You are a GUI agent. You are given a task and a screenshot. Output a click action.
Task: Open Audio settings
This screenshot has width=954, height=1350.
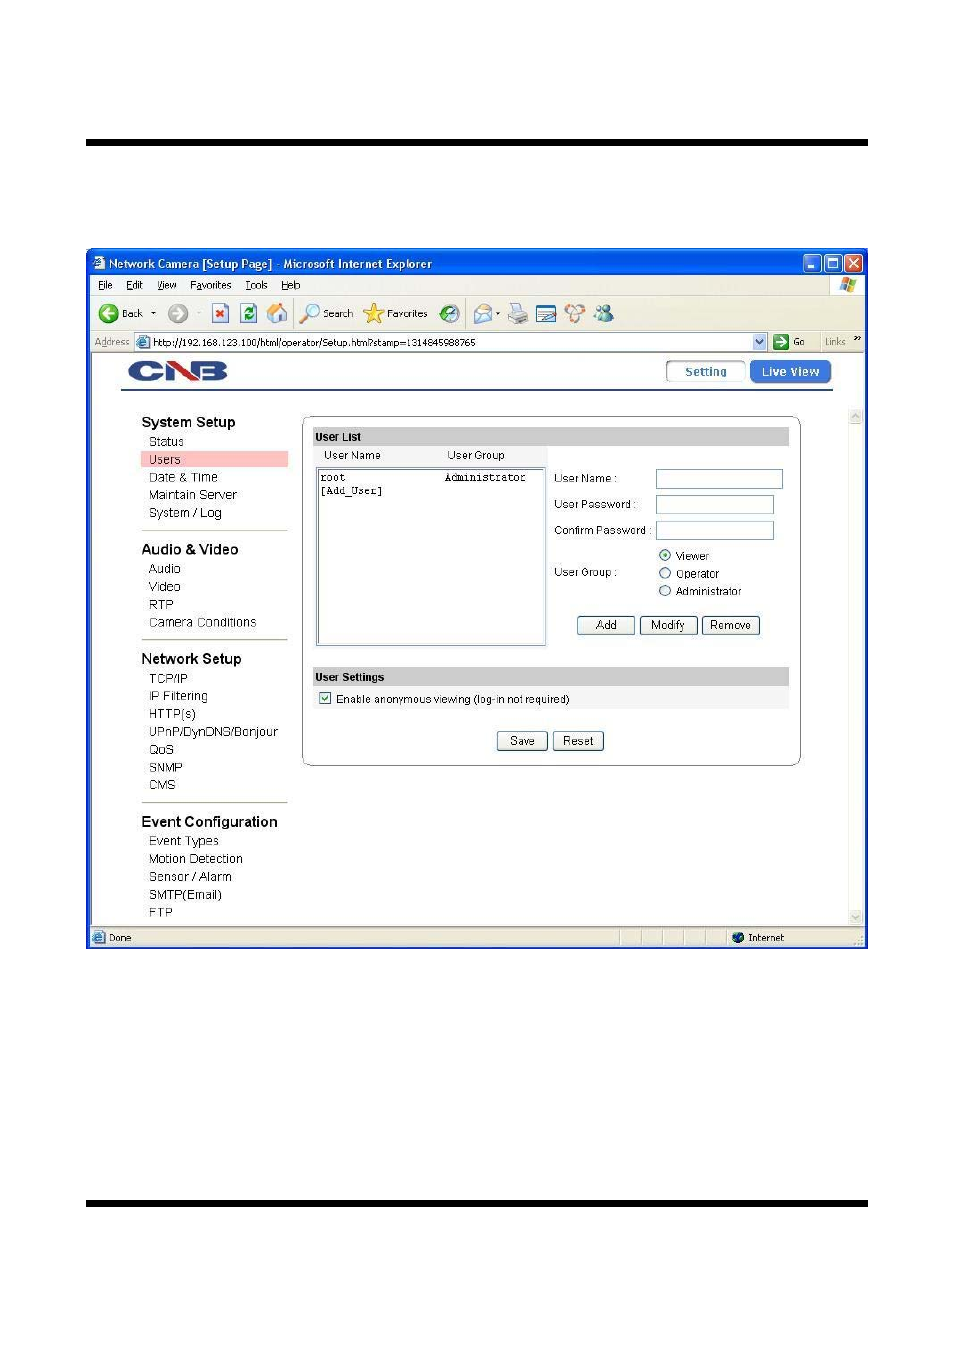(165, 569)
